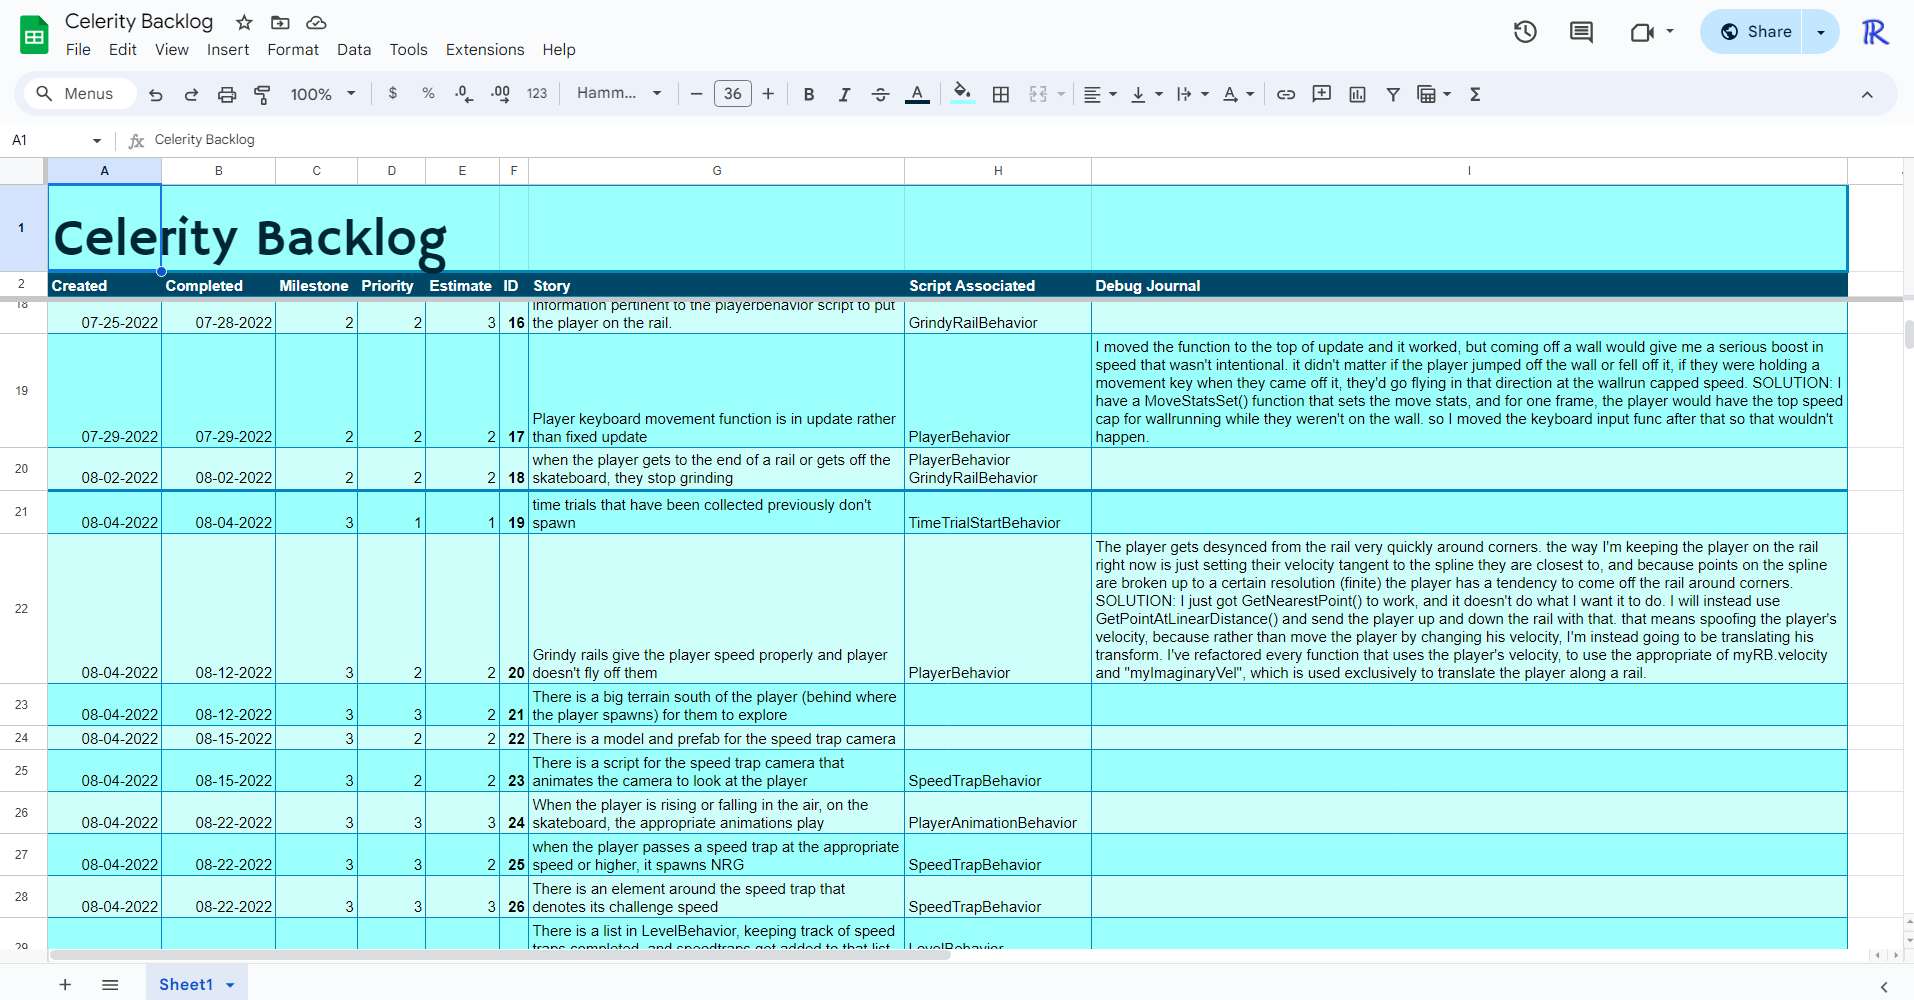Collapse the toolbar with up chevron

[x=1867, y=94]
